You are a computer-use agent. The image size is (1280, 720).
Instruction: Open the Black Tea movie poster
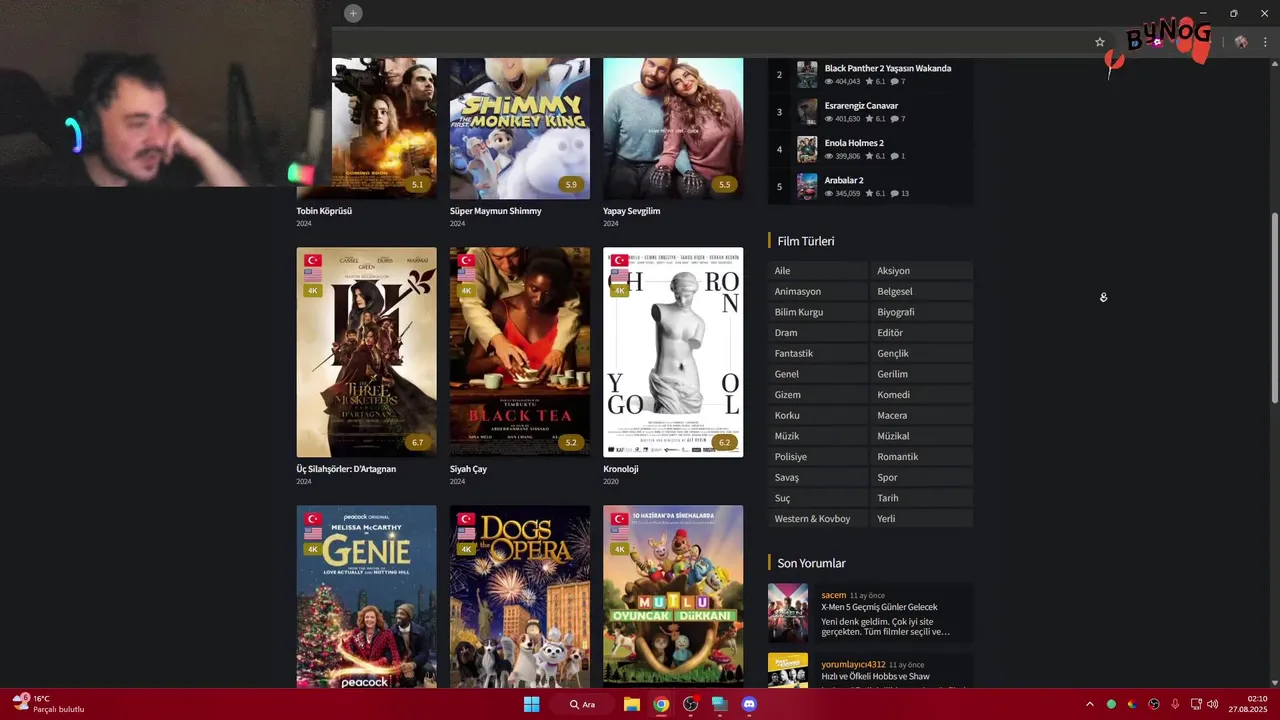[519, 352]
